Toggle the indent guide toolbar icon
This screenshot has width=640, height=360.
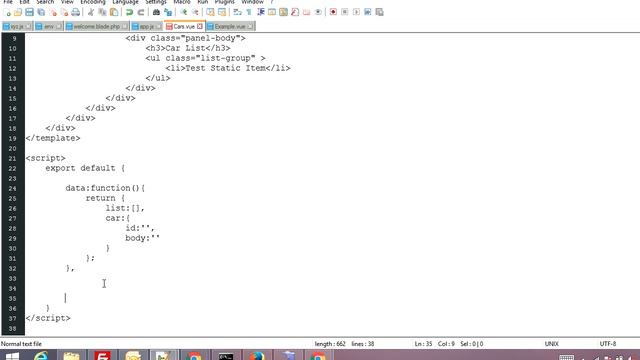[260, 12]
